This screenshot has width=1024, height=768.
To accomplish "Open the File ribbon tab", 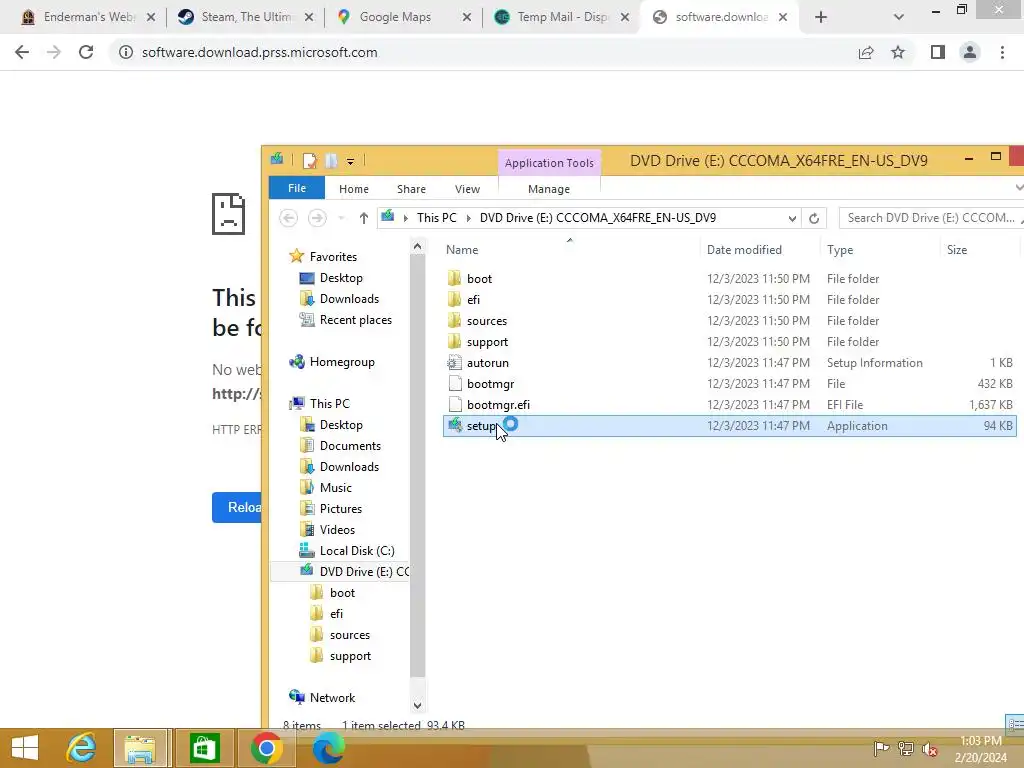I will coord(297,188).
